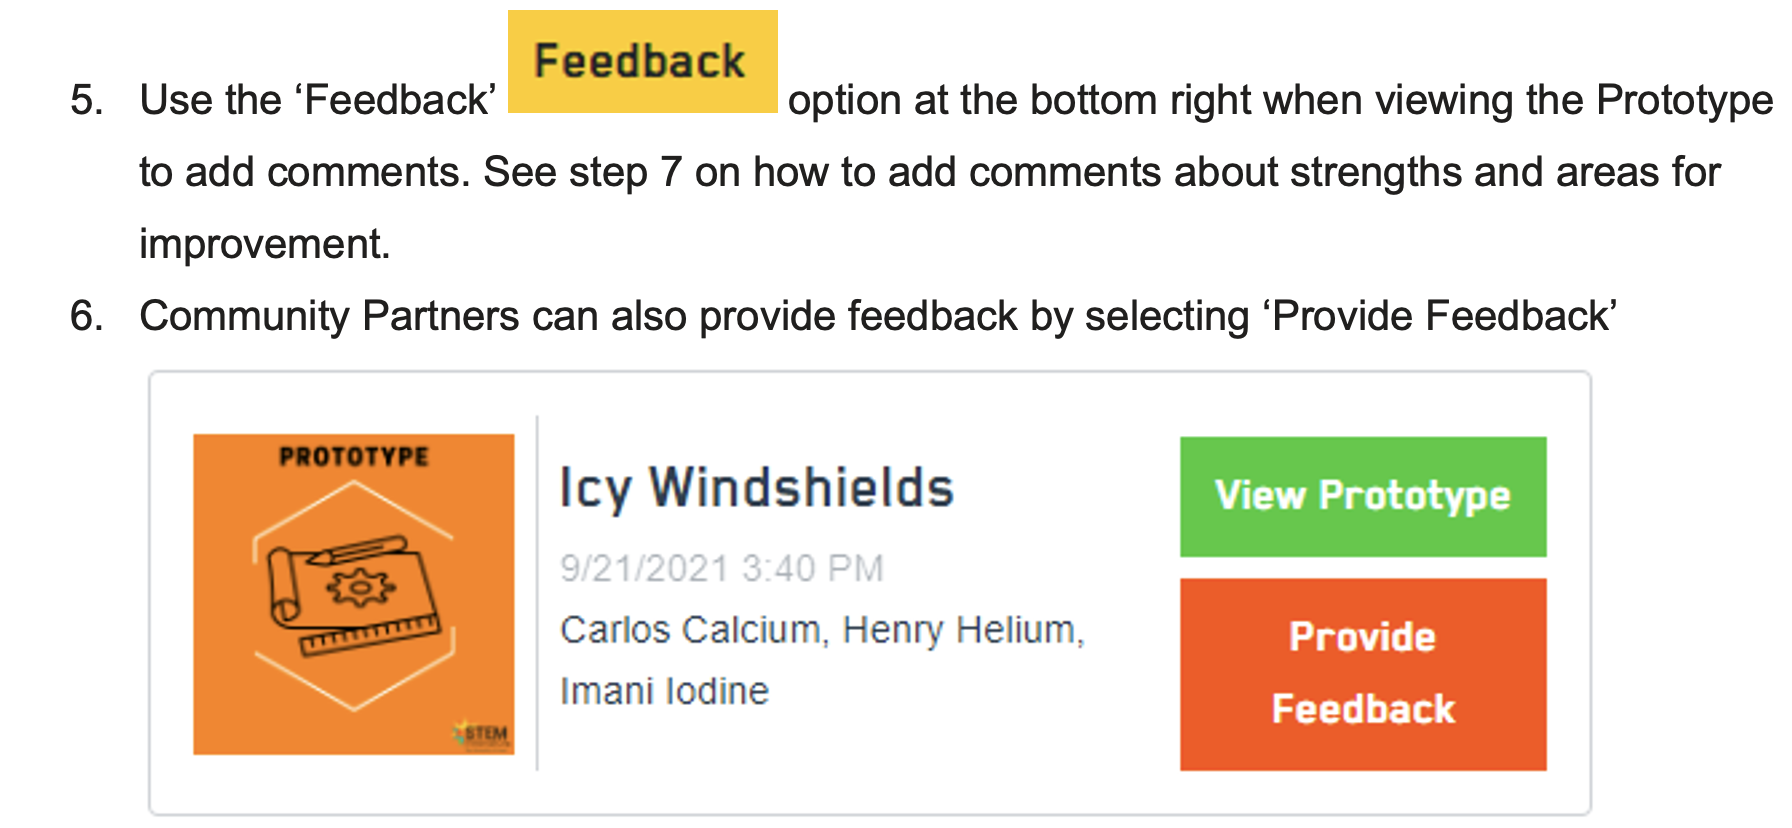
Task: Click the PROTOTYPE label atop the thumbnail
Action: (x=353, y=457)
